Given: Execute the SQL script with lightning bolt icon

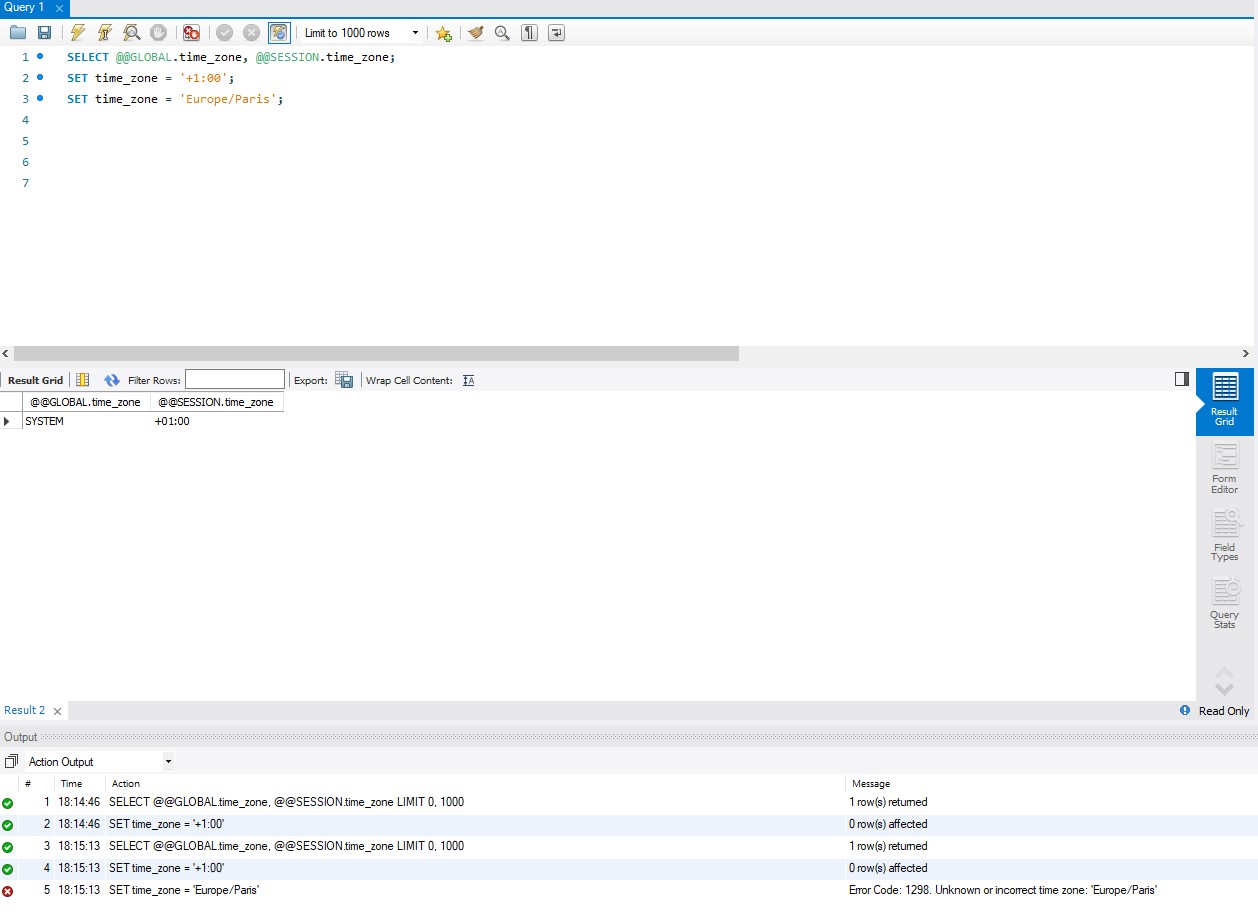Looking at the screenshot, I should pyautogui.click(x=77, y=32).
